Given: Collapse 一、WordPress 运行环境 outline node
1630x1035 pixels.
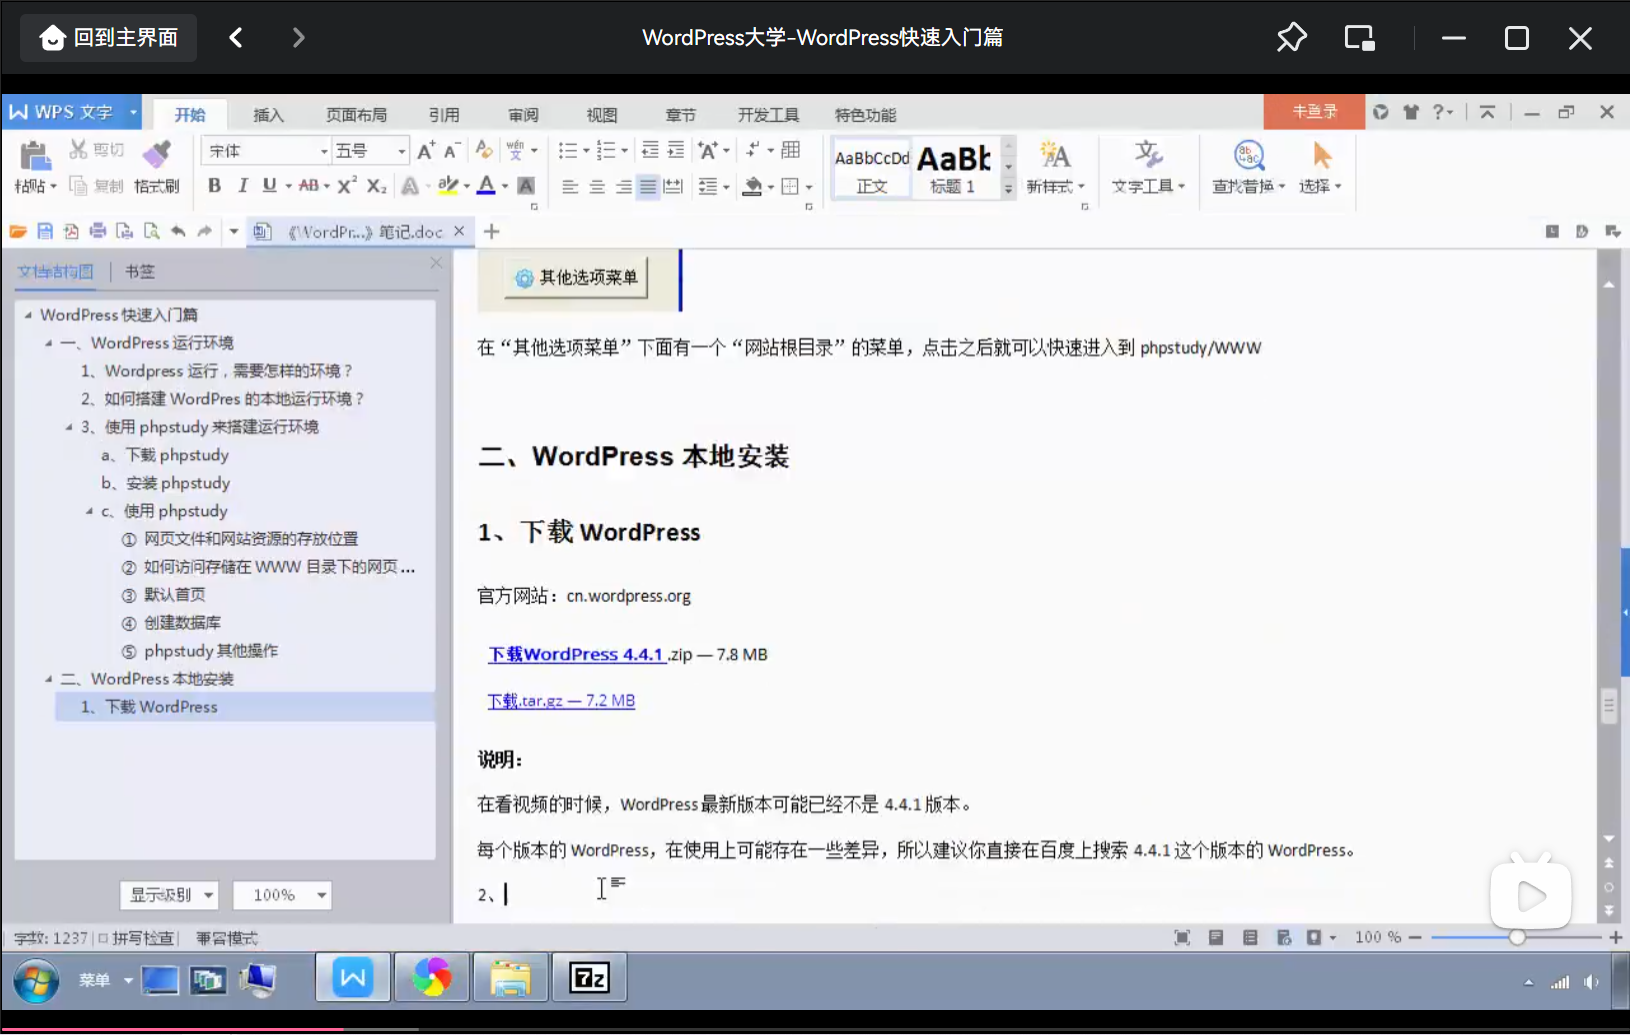Looking at the screenshot, I should (x=48, y=343).
